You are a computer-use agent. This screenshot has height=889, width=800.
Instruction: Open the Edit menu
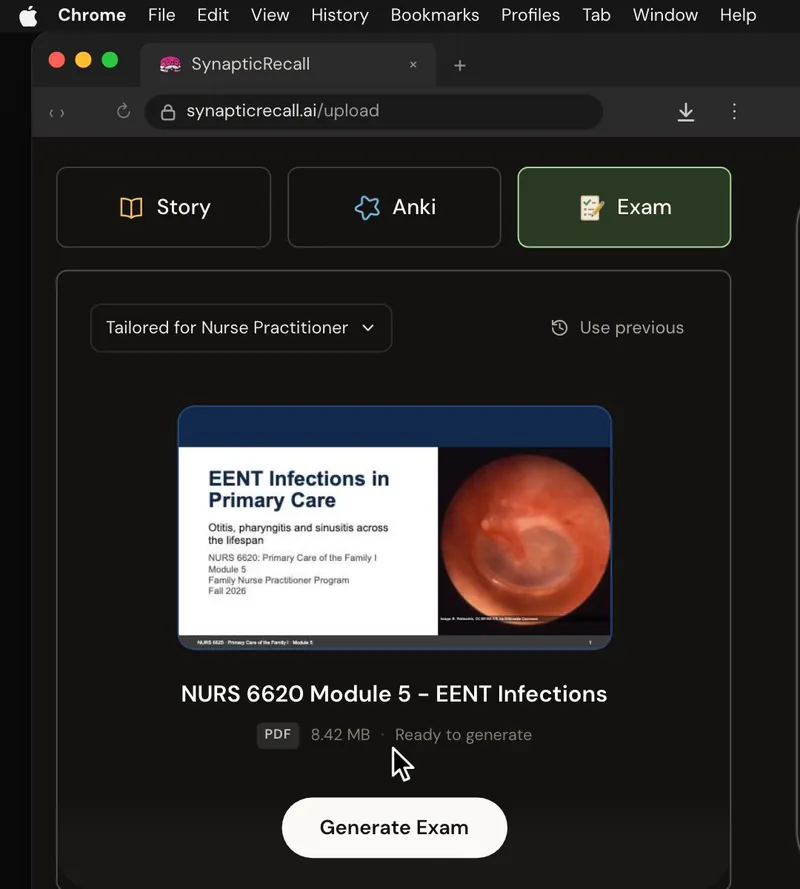coord(213,15)
